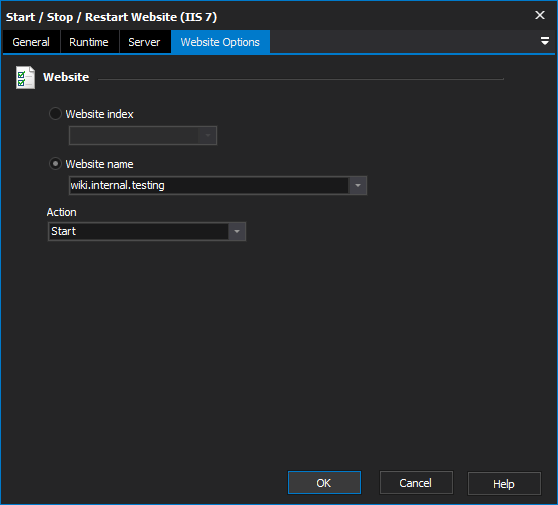Select the Website index radio button
This screenshot has height=505, width=558.
pos(55,114)
